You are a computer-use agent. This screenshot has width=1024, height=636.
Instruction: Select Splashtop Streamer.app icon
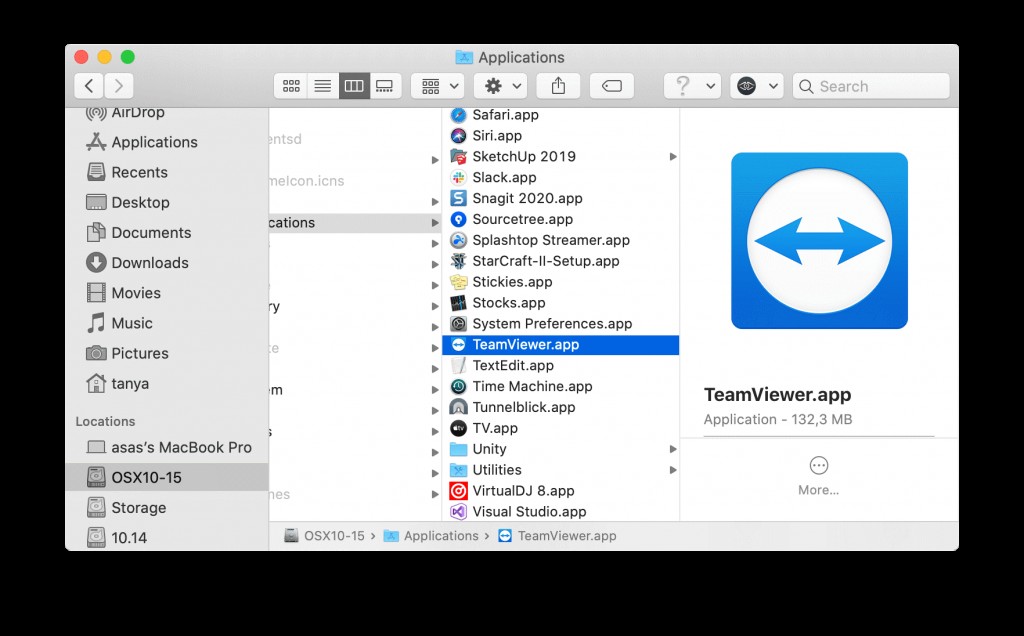tap(458, 240)
